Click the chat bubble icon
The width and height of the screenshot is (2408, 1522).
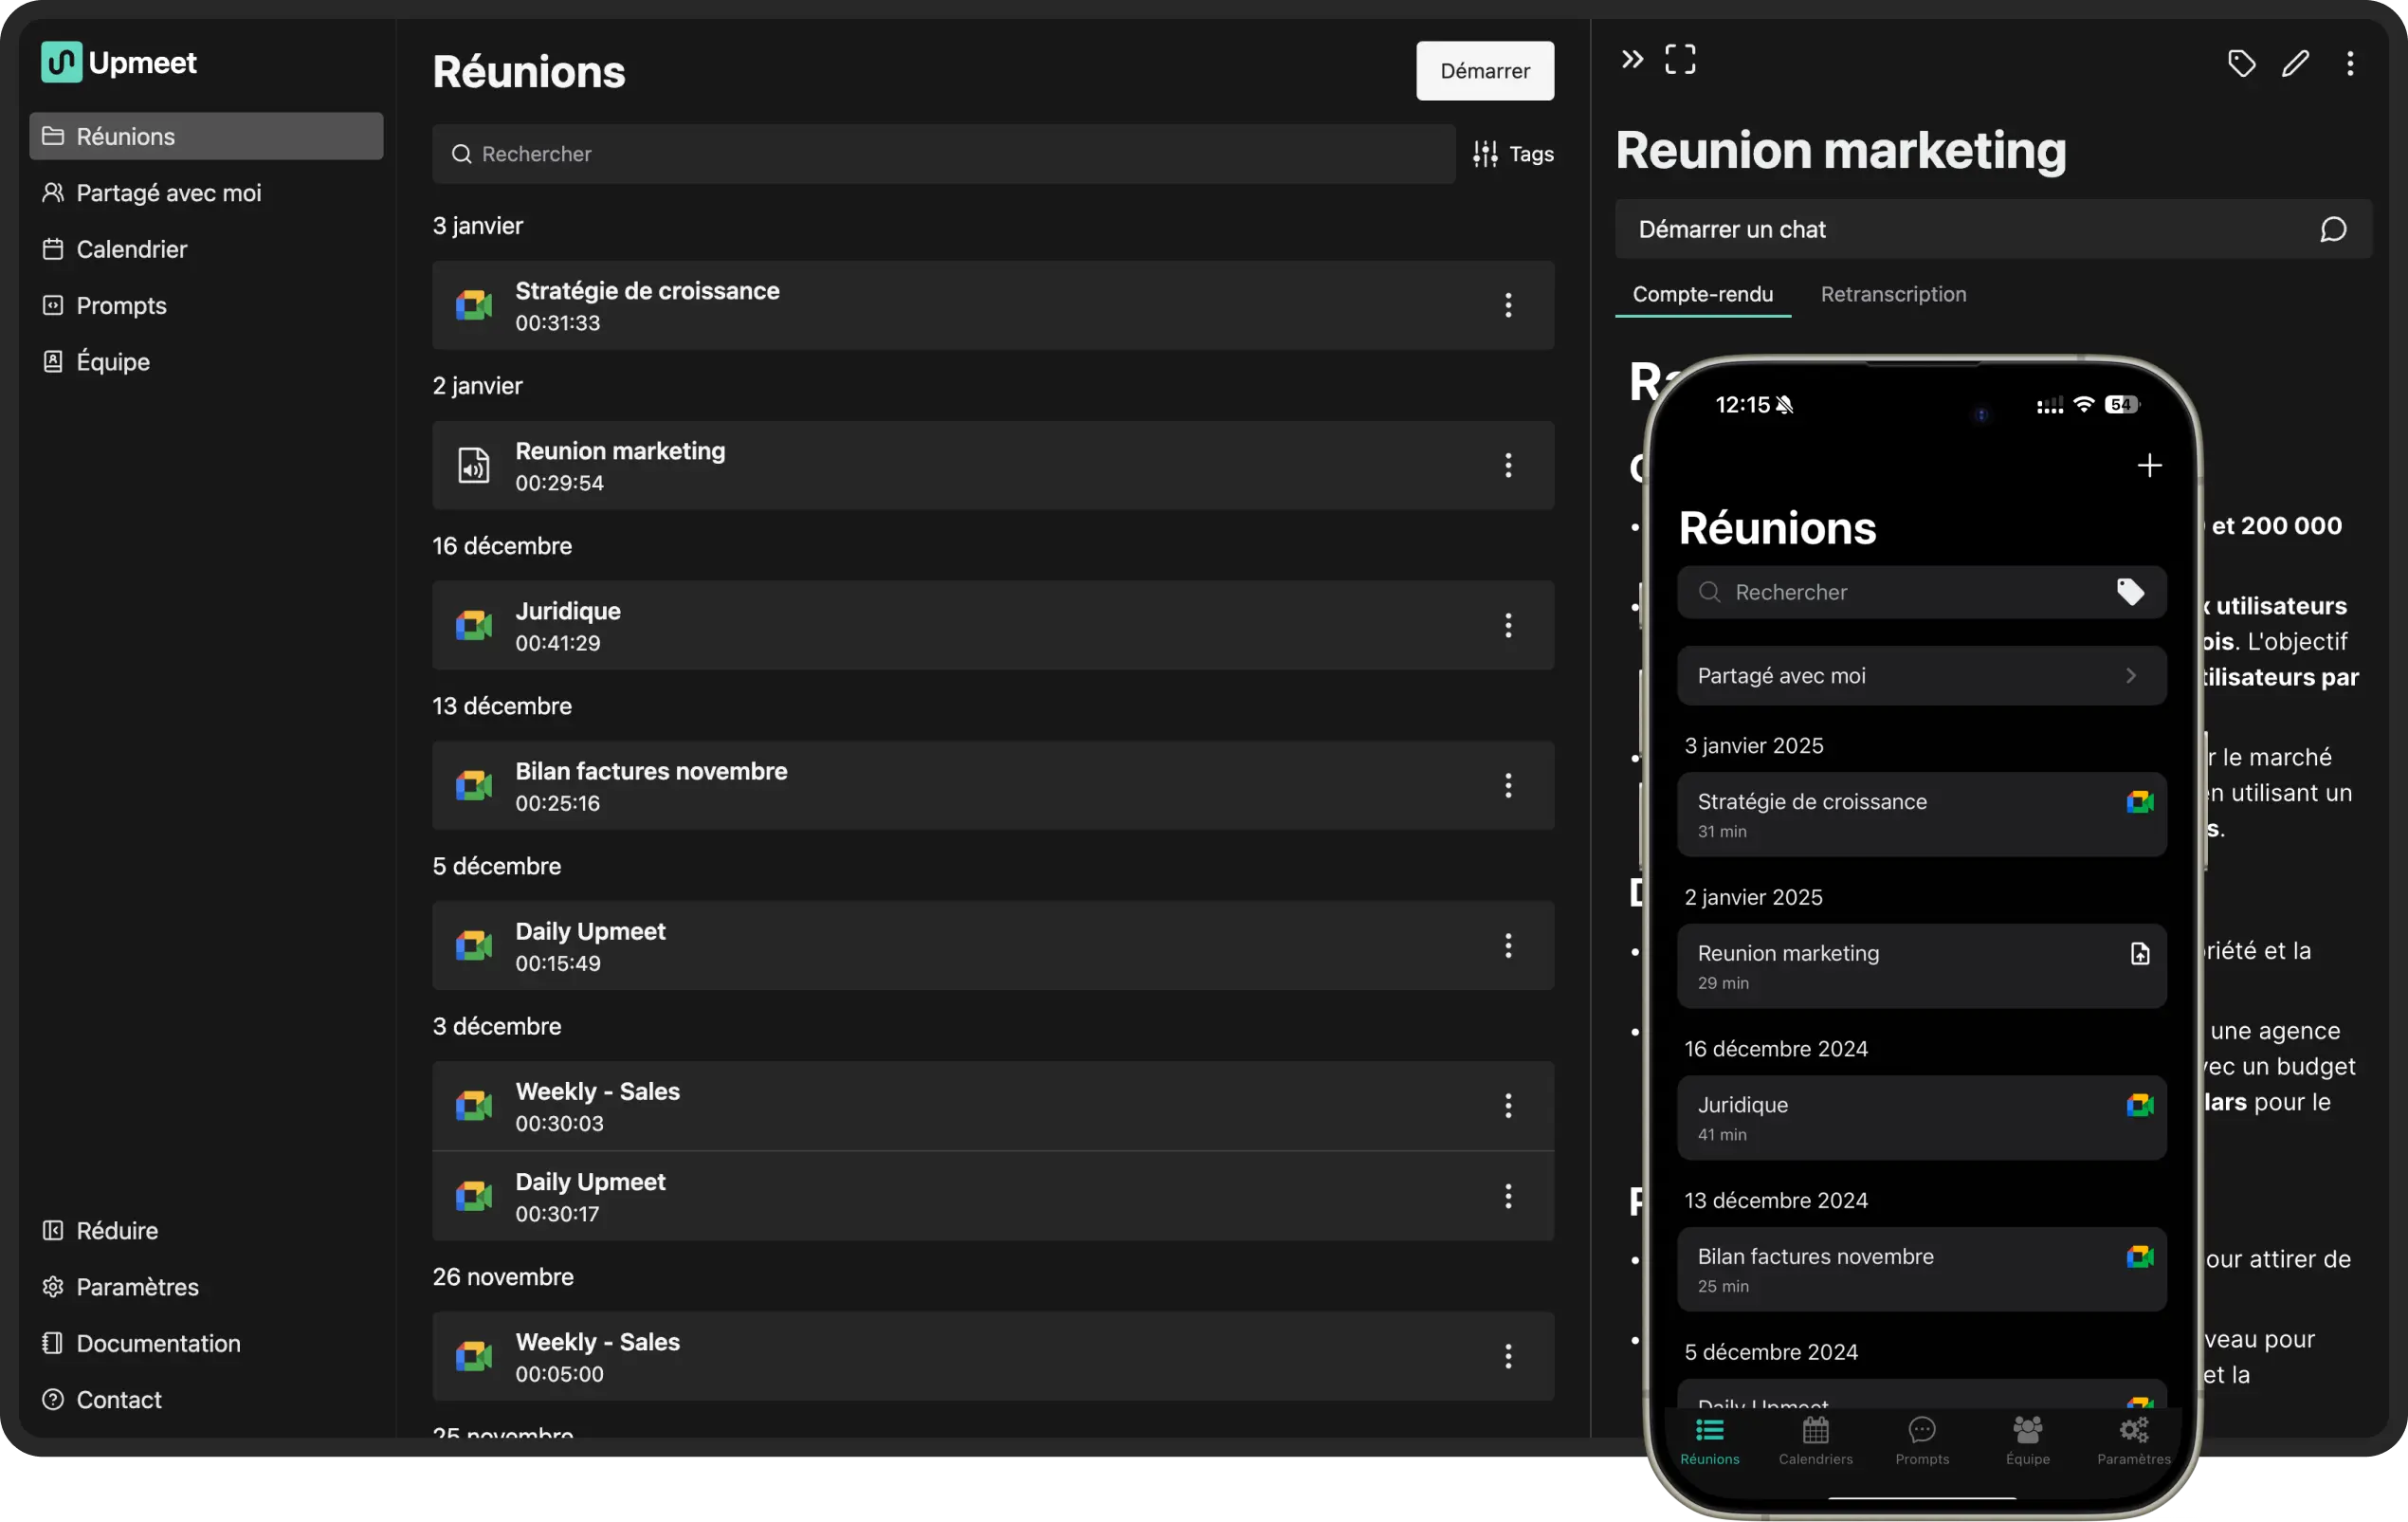(x=2332, y=230)
